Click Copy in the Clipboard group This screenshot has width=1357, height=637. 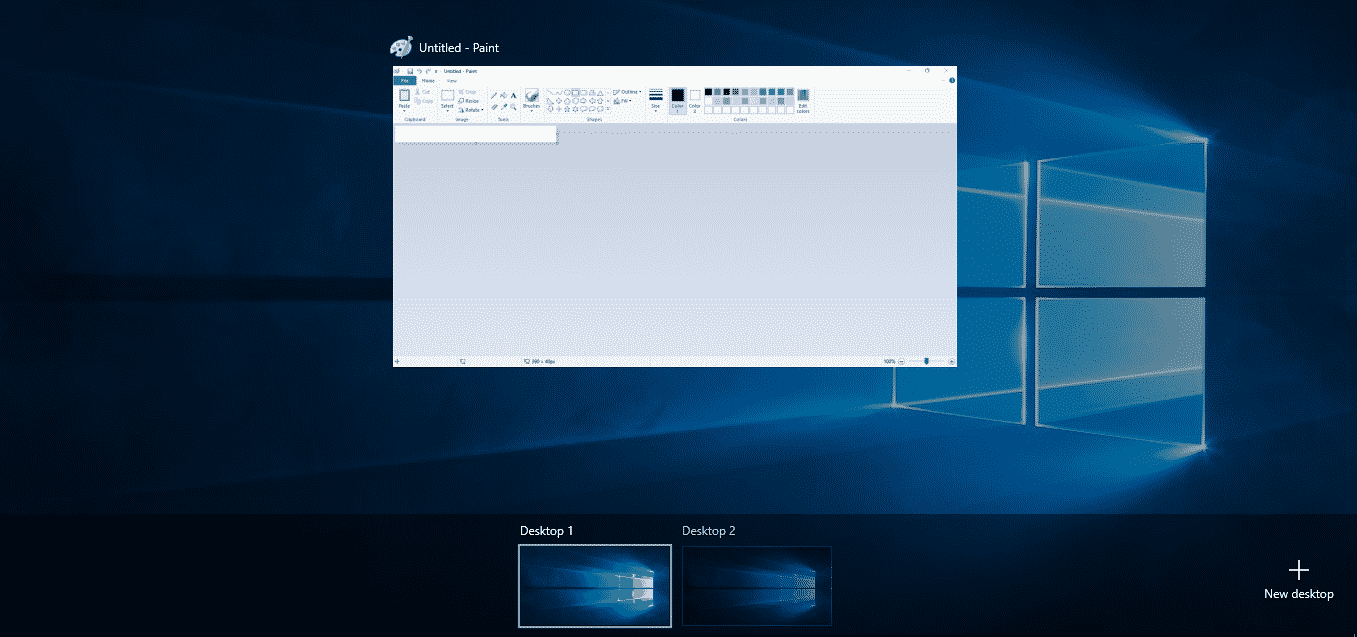point(423,101)
